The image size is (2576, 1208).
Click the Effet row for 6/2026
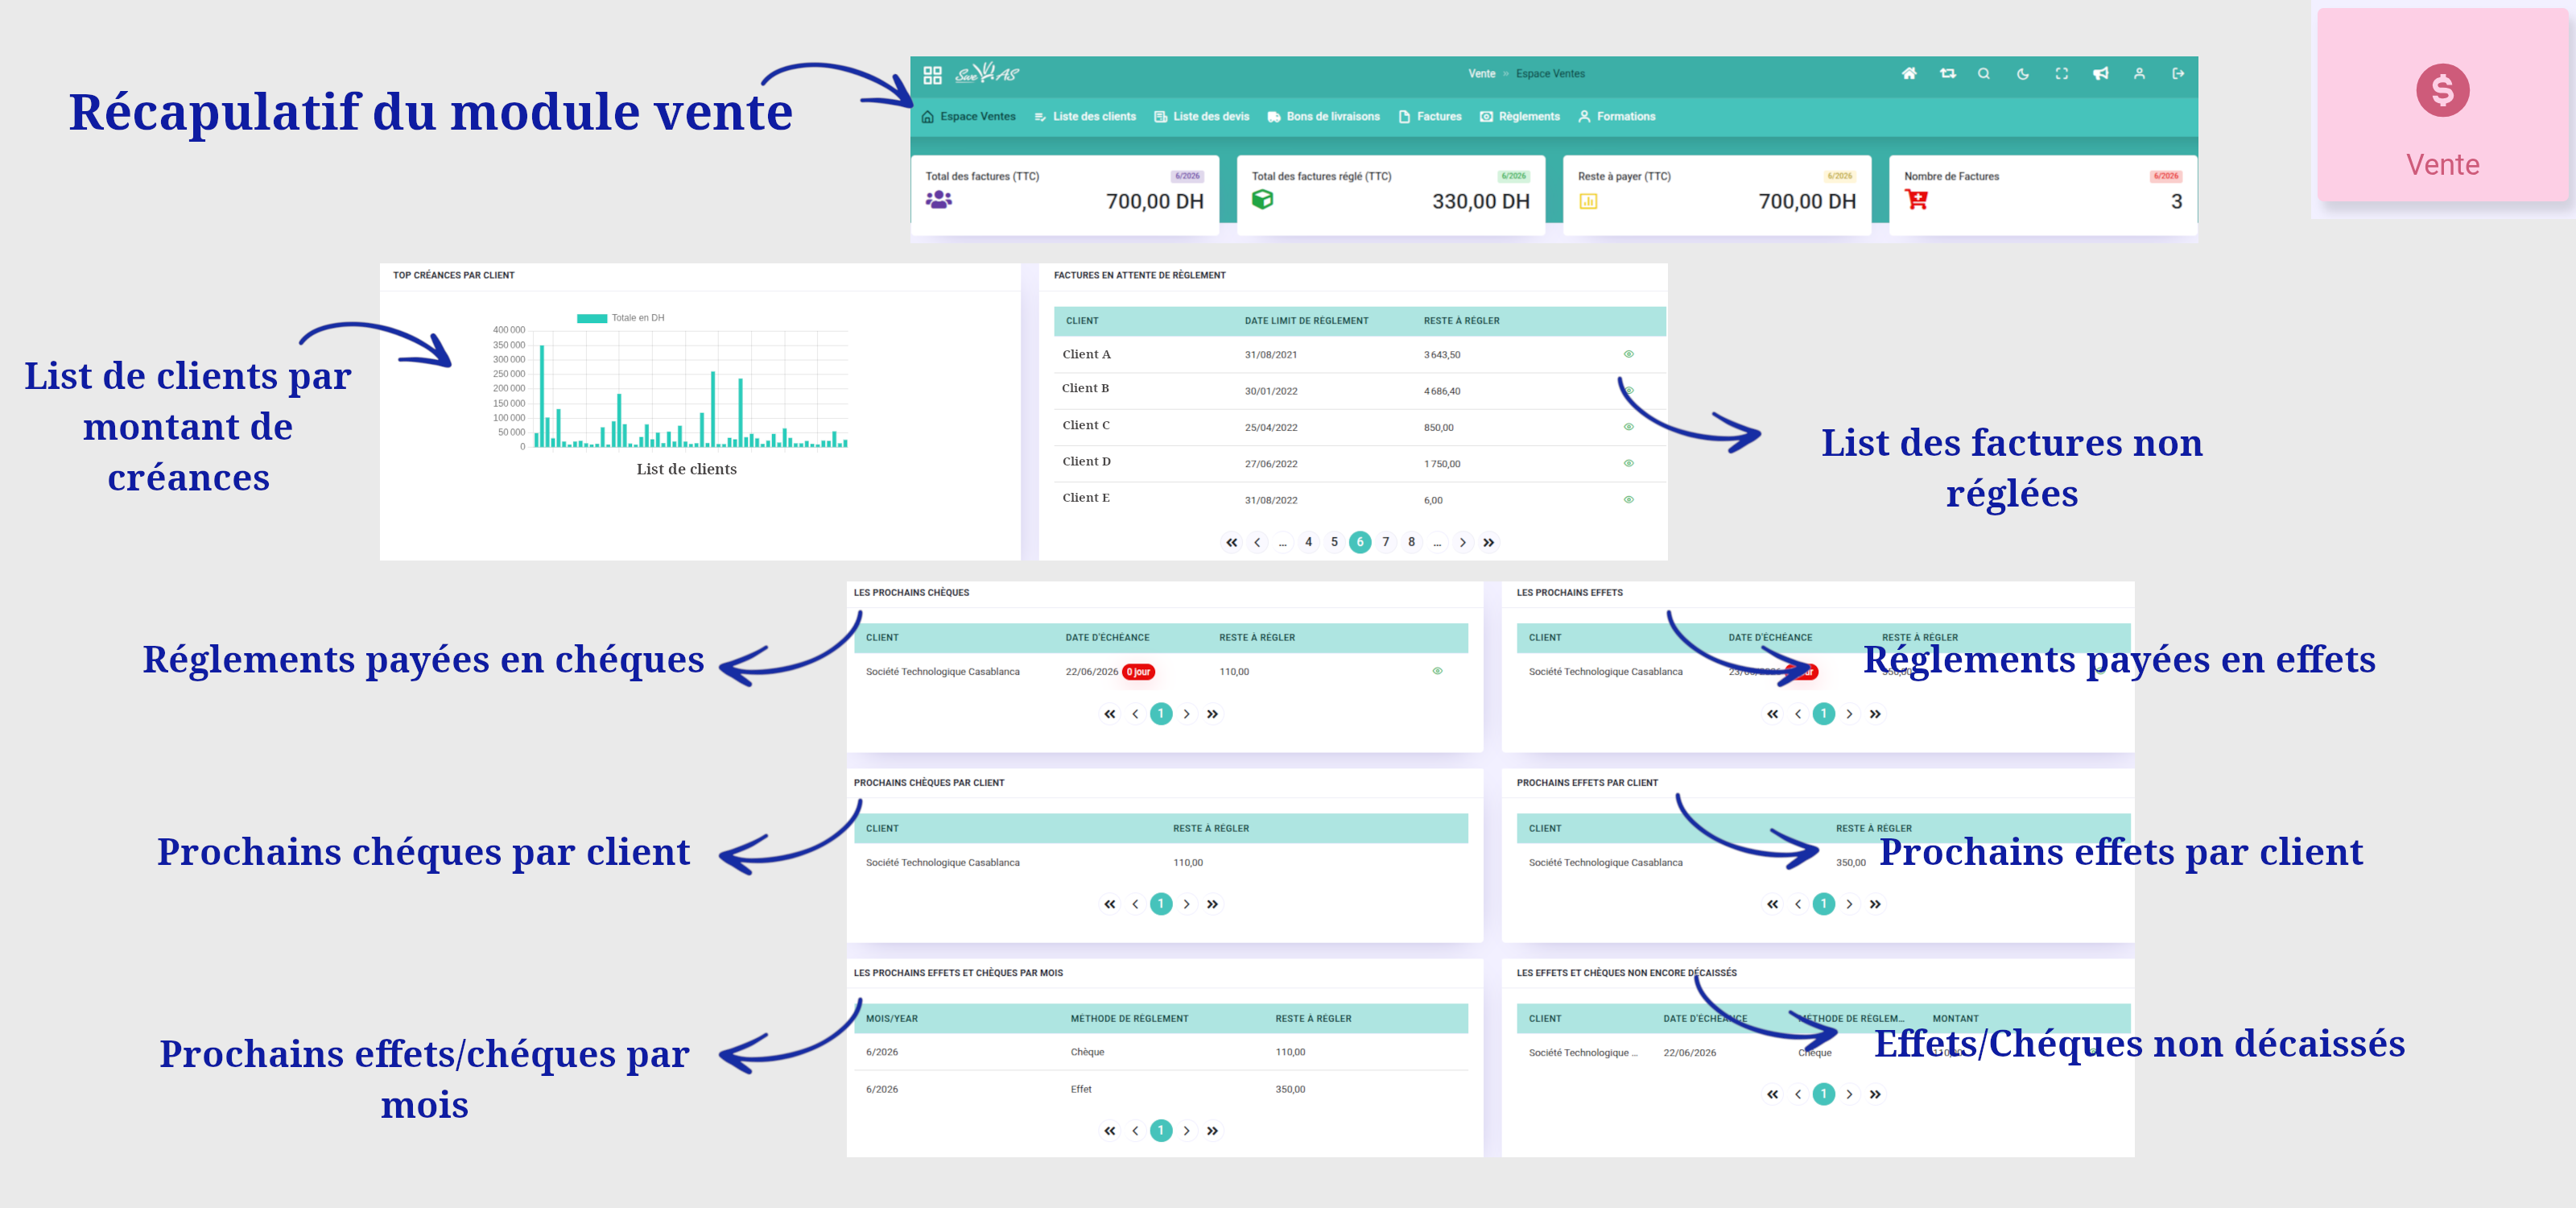point(1161,1089)
